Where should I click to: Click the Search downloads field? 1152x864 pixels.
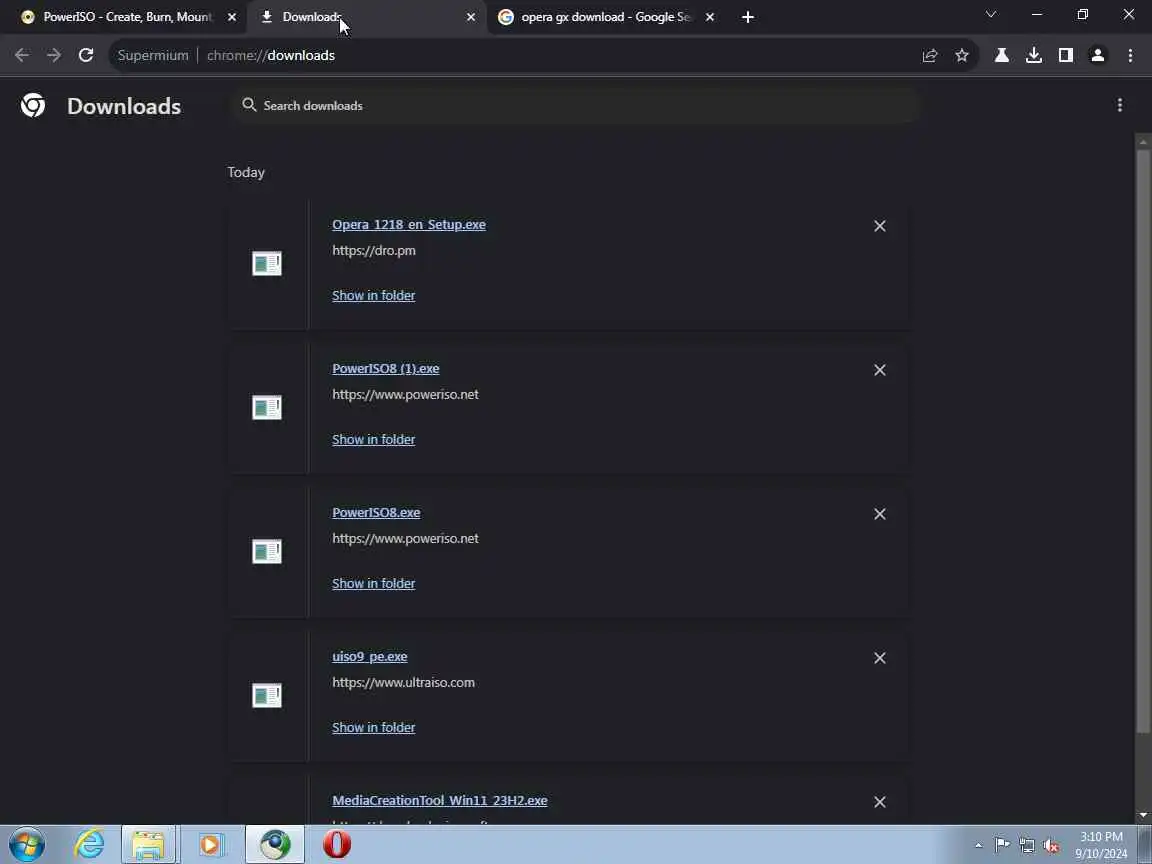(573, 105)
